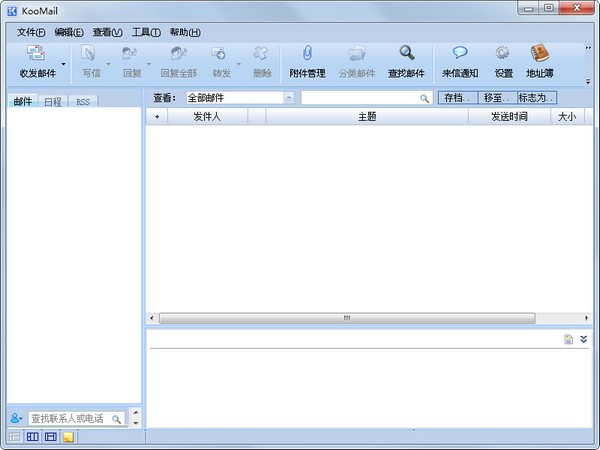Click the 查找邮件 magnifier icon
Image resolution: width=600 pixels, height=450 pixels.
click(x=406, y=55)
